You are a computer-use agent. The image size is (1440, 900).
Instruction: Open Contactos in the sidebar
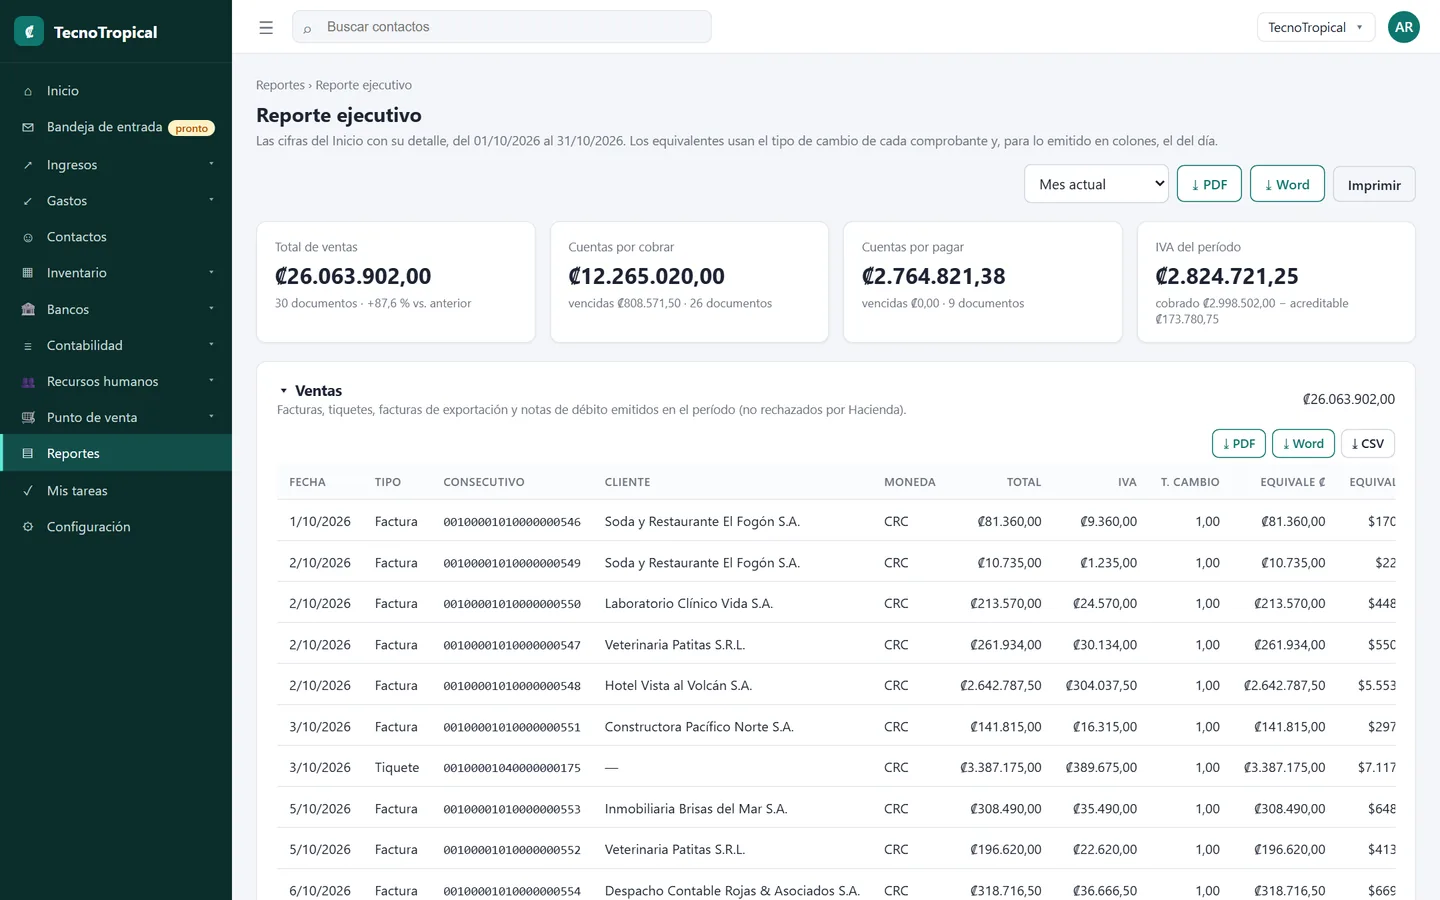click(x=116, y=237)
